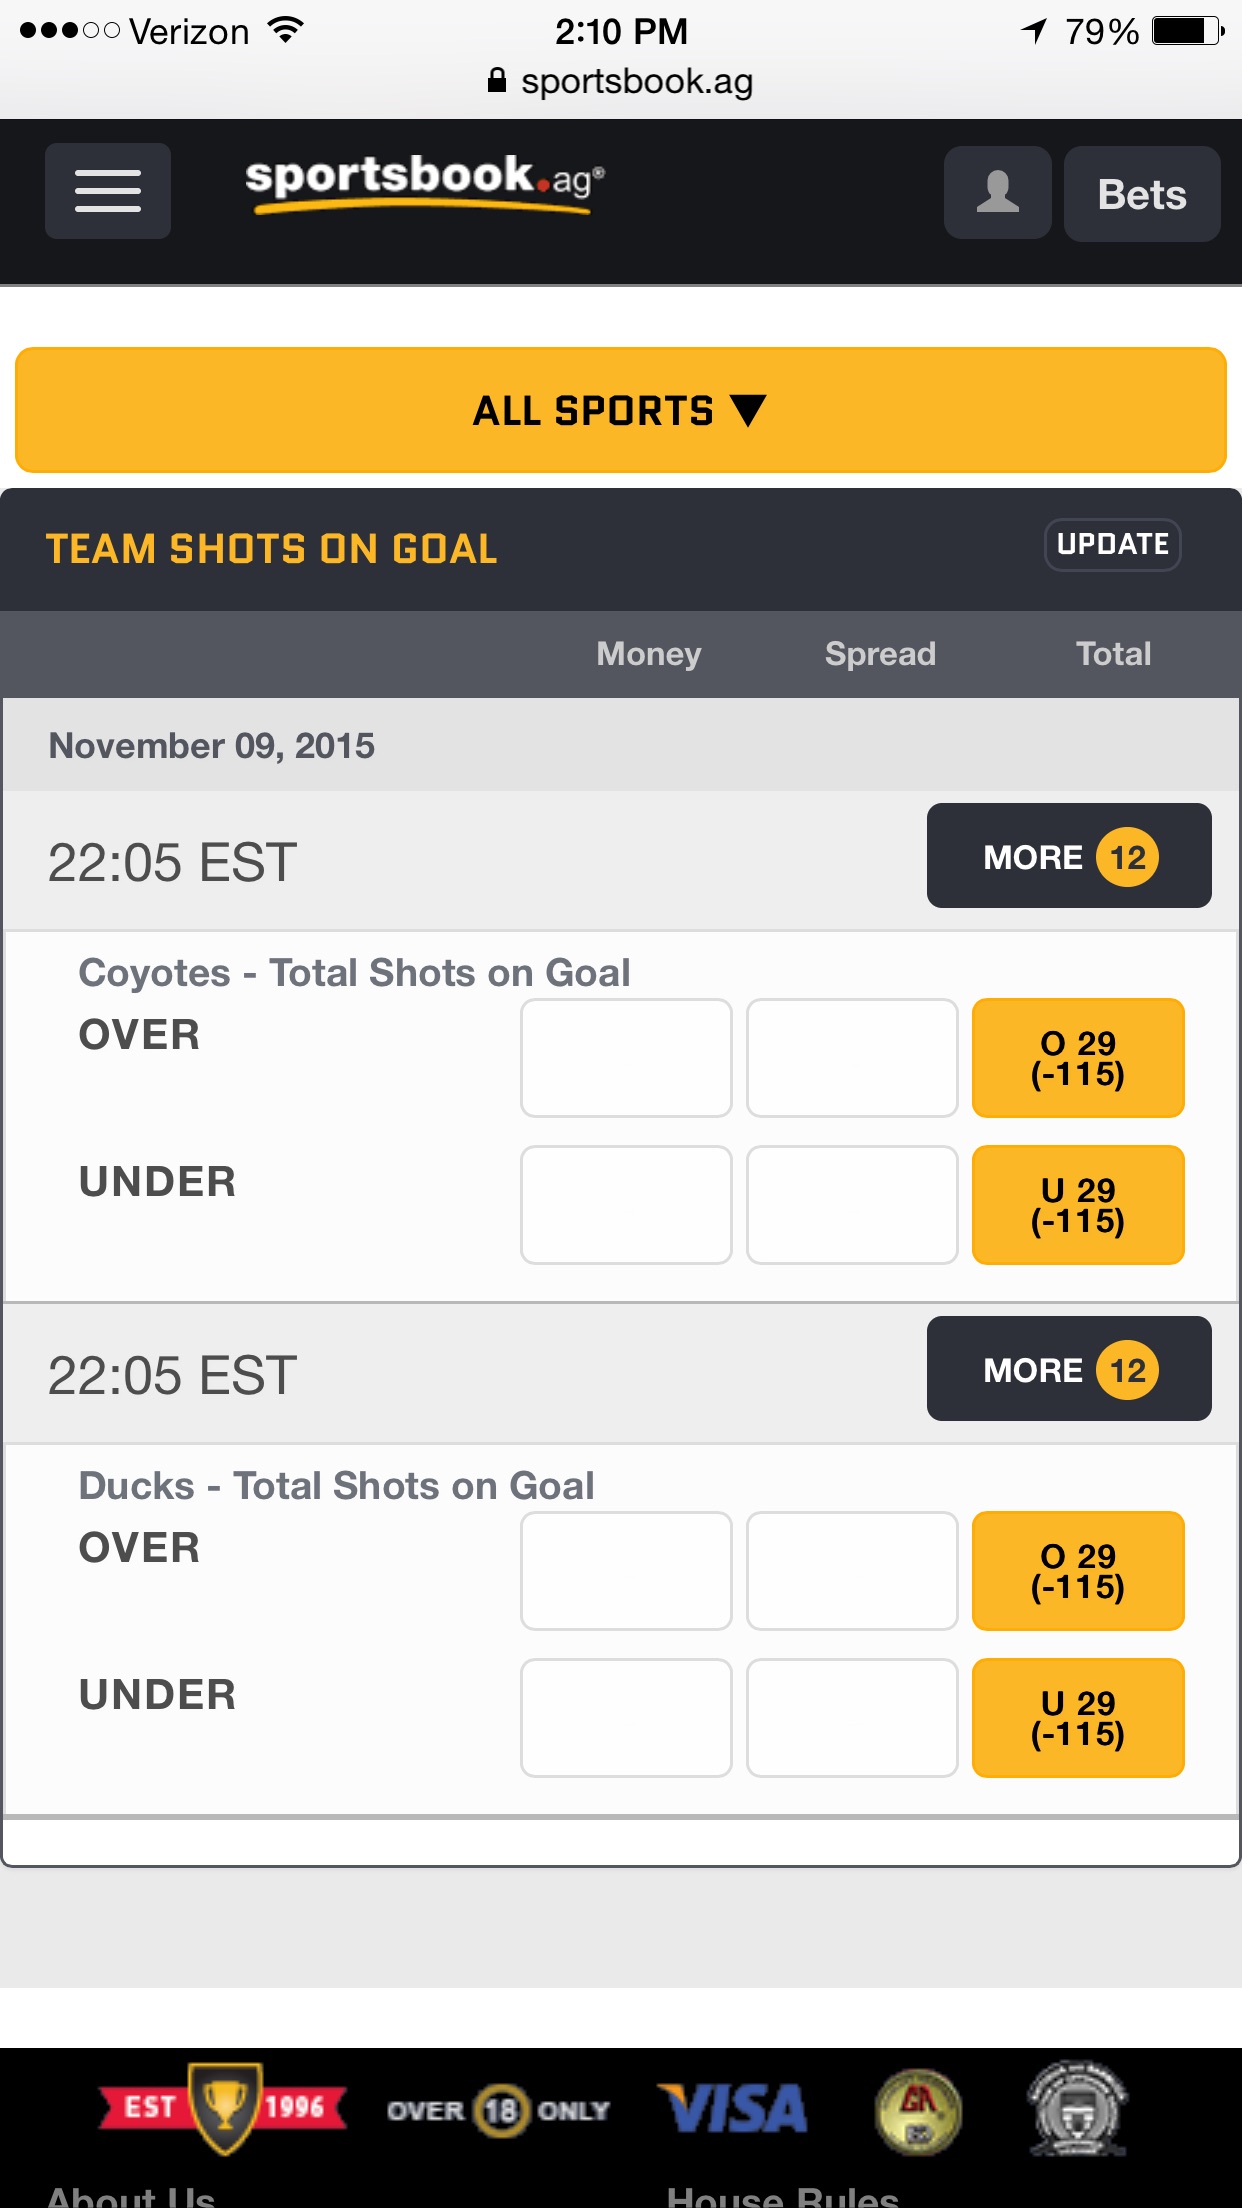
Task: Expand the All Sports dropdown
Action: pos(621,410)
